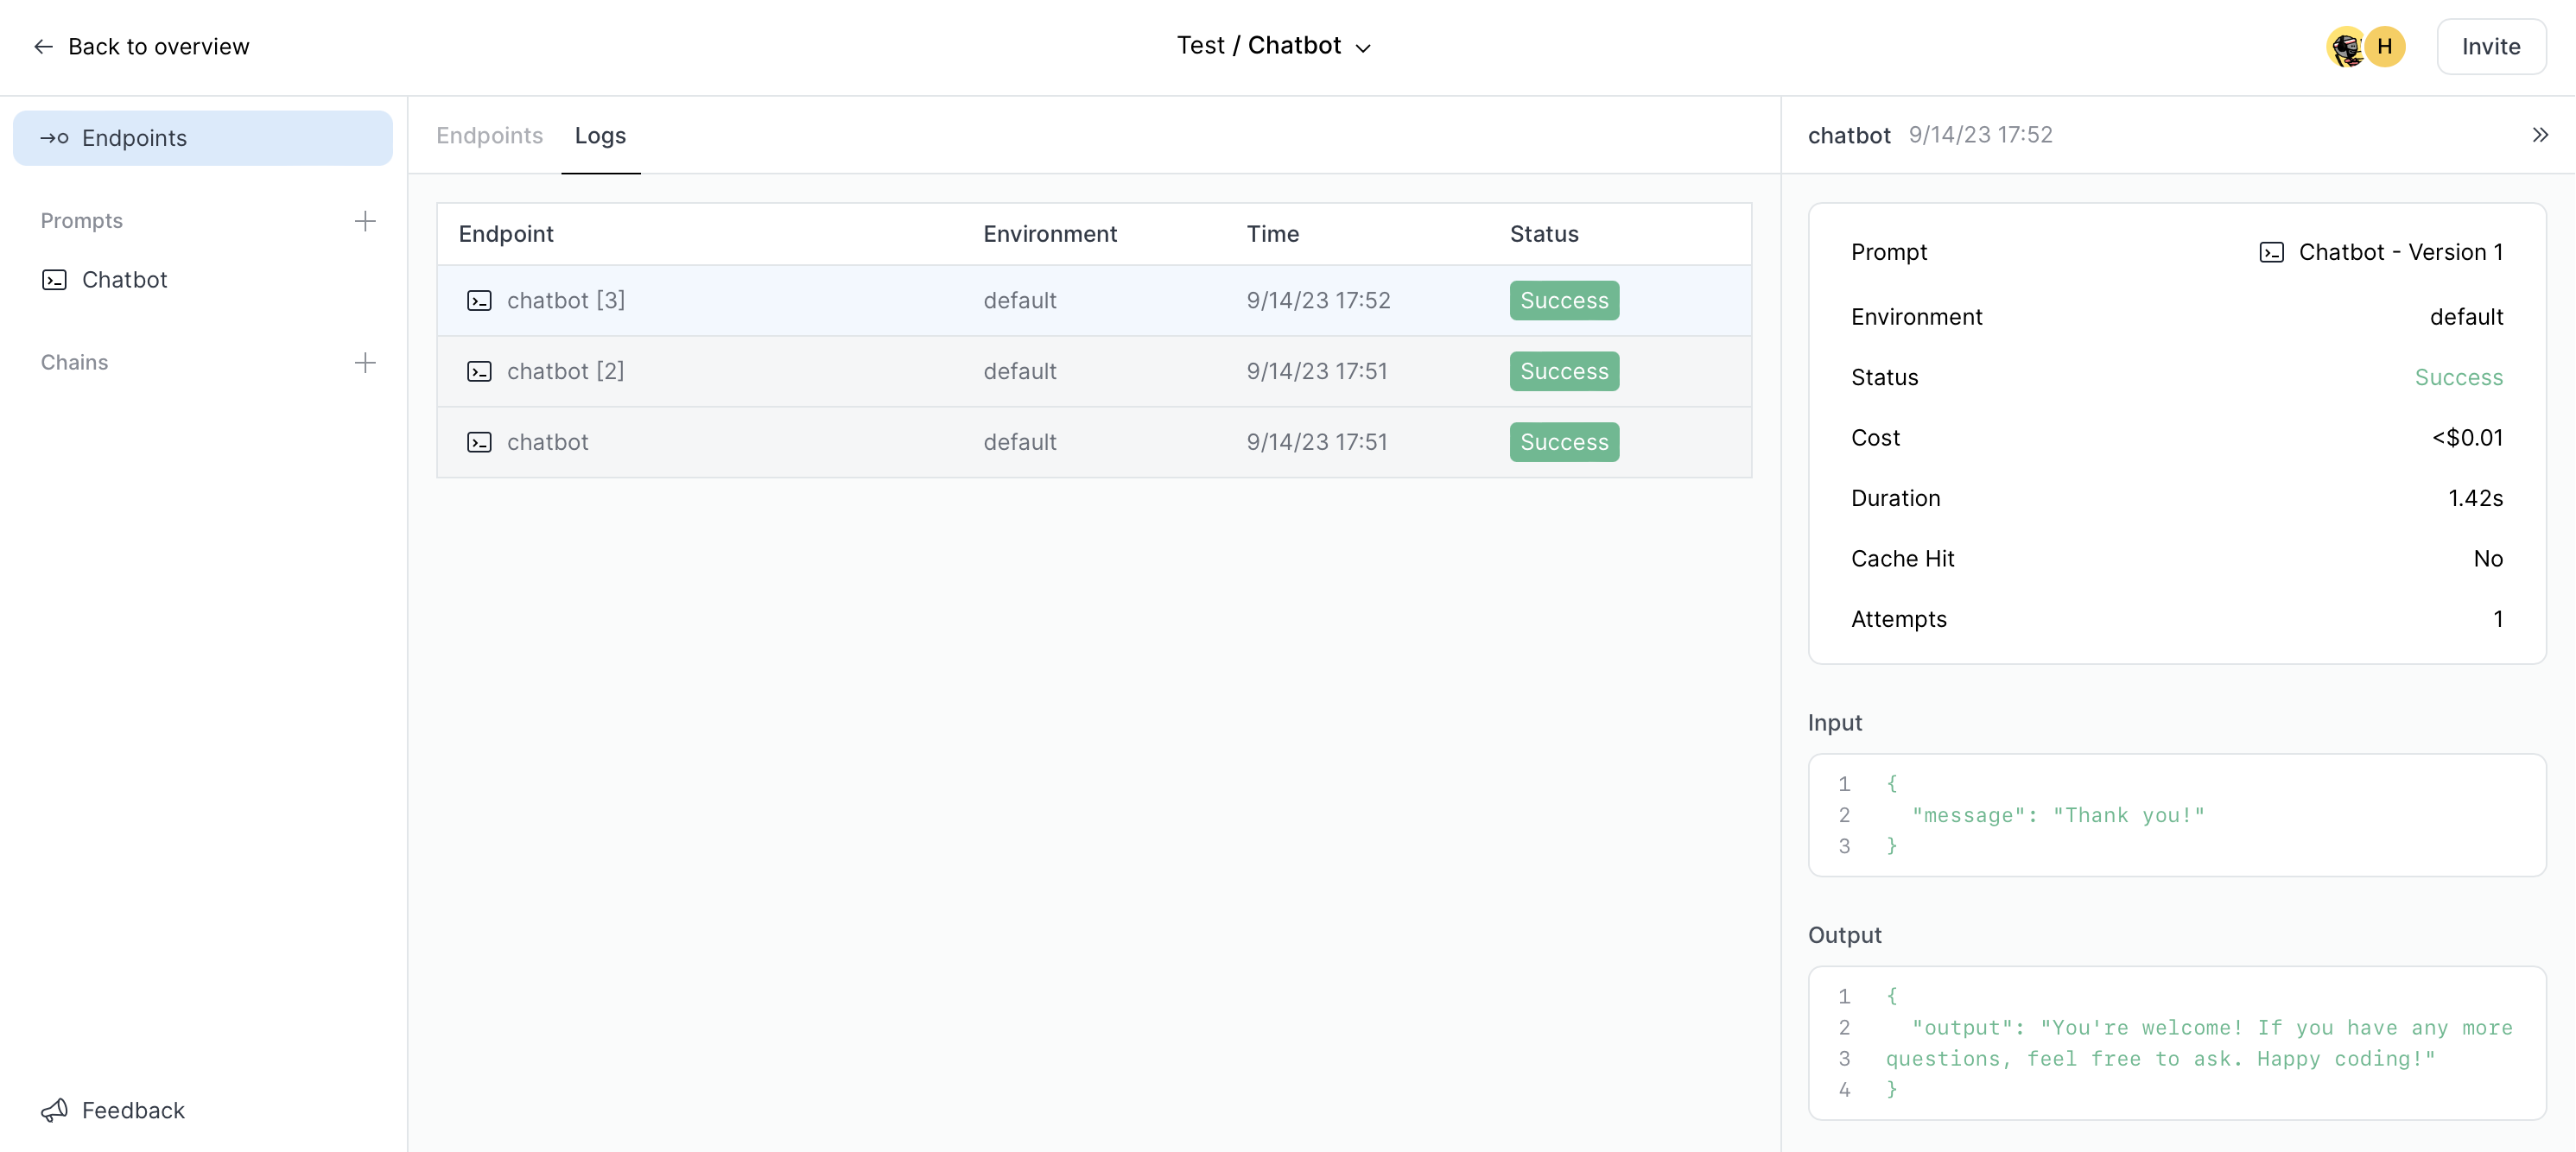Open Chatbot in the Prompts list

click(x=124, y=280)
